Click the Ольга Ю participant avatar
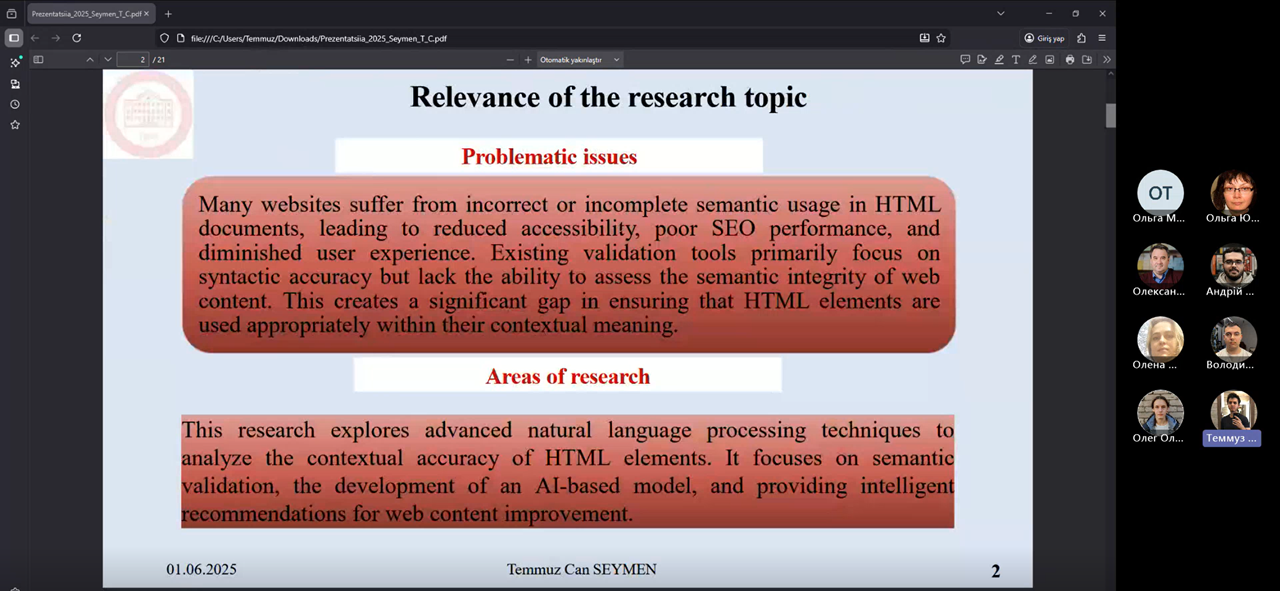Image resolution: width=1280 pixels, height=591 pixels. (x=1233, y=193)
